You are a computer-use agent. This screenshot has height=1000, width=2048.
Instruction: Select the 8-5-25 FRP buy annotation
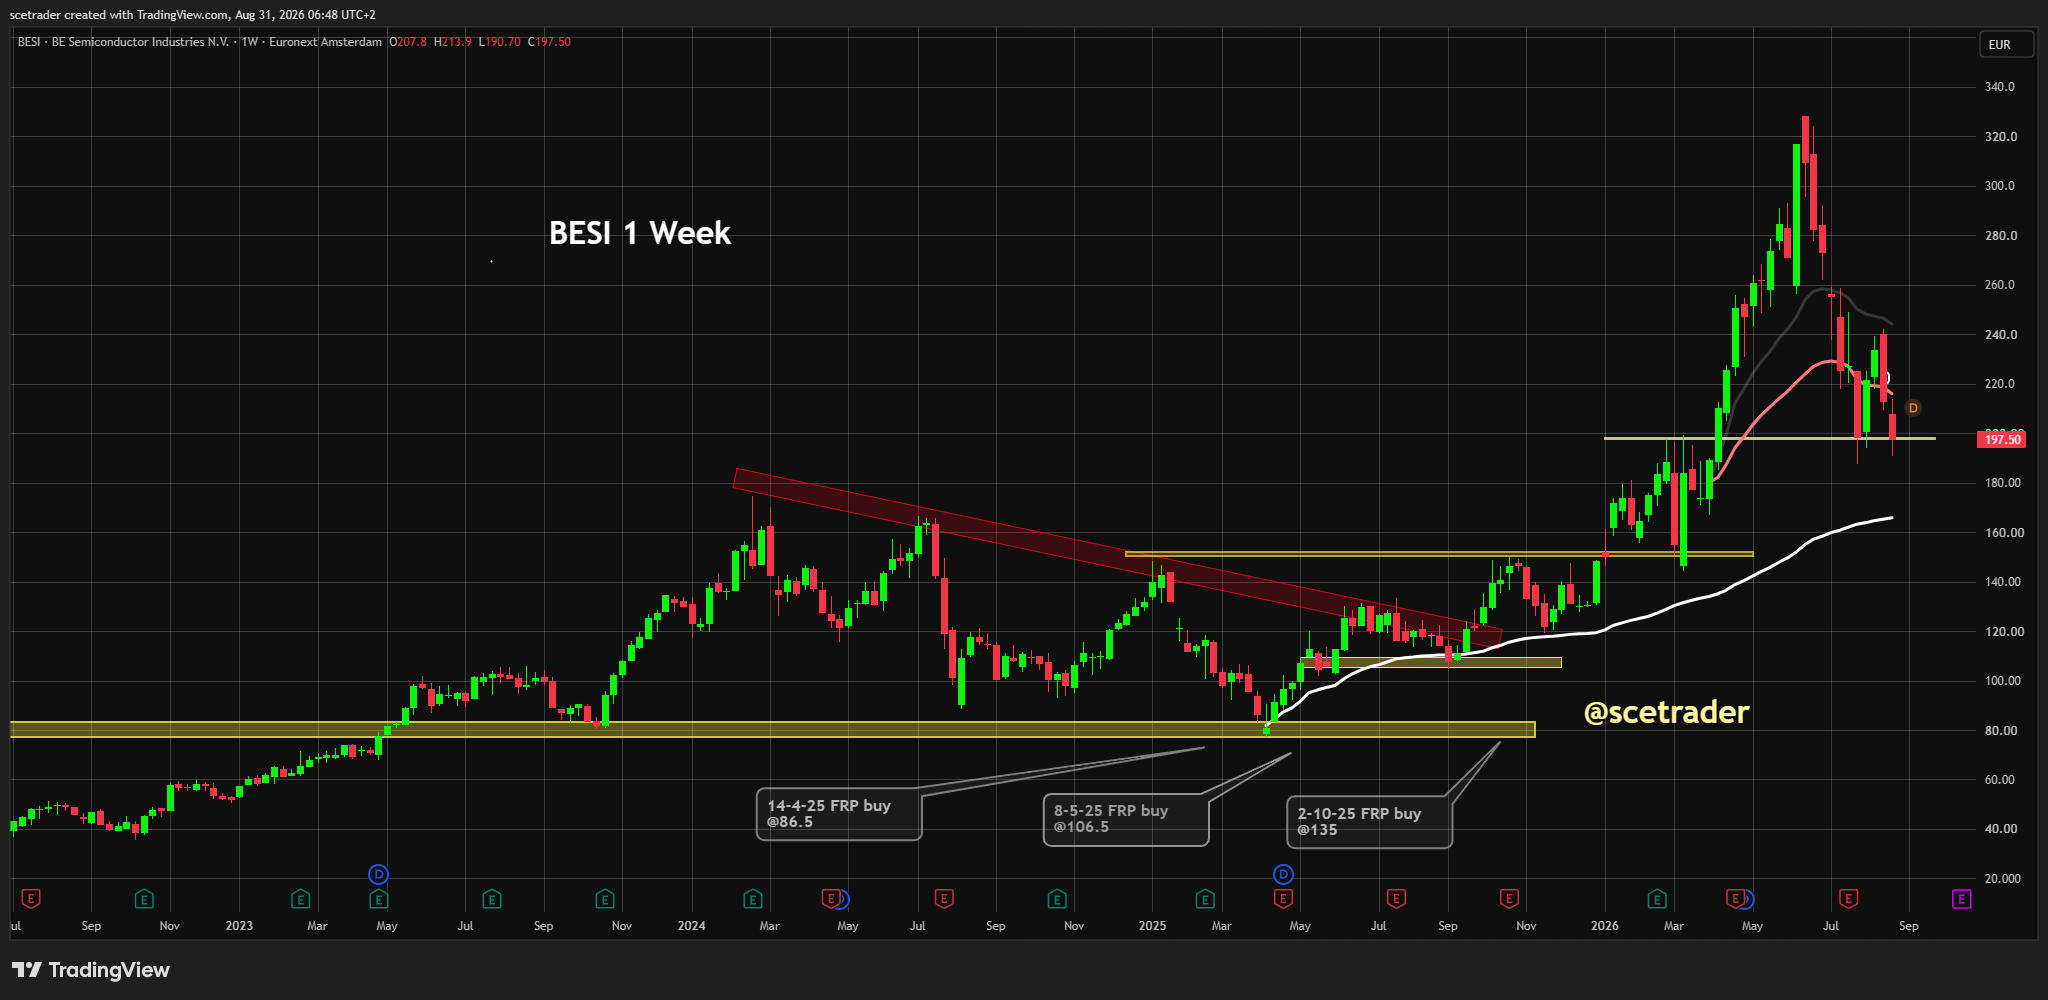[x=1125, y=819]
